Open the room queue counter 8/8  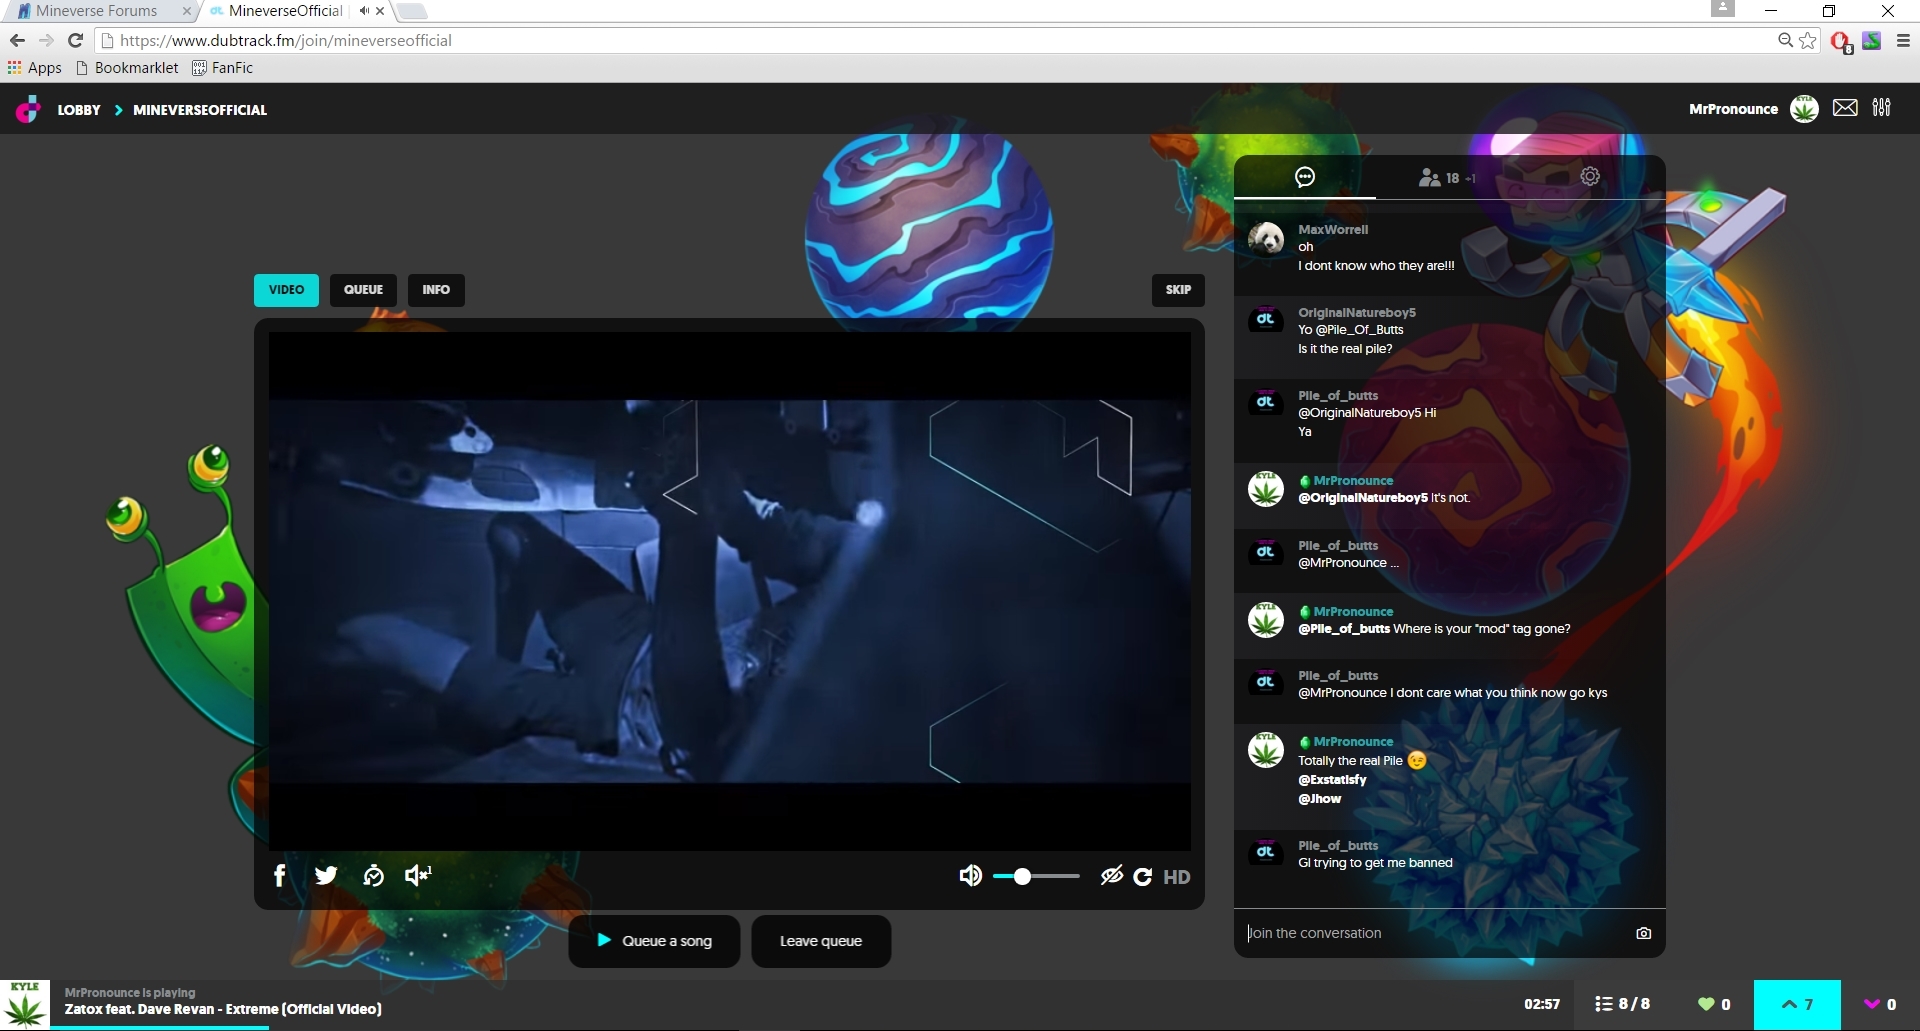[1622, 1004]
